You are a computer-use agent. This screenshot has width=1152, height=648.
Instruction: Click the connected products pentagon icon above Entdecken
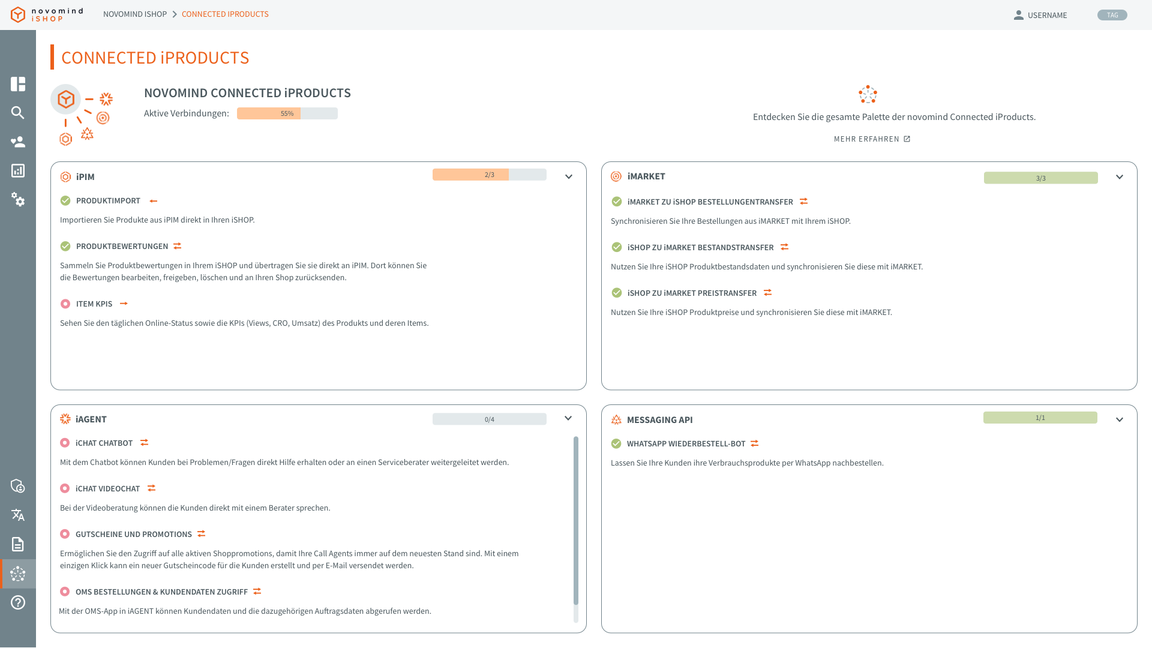tap(868, 94)
